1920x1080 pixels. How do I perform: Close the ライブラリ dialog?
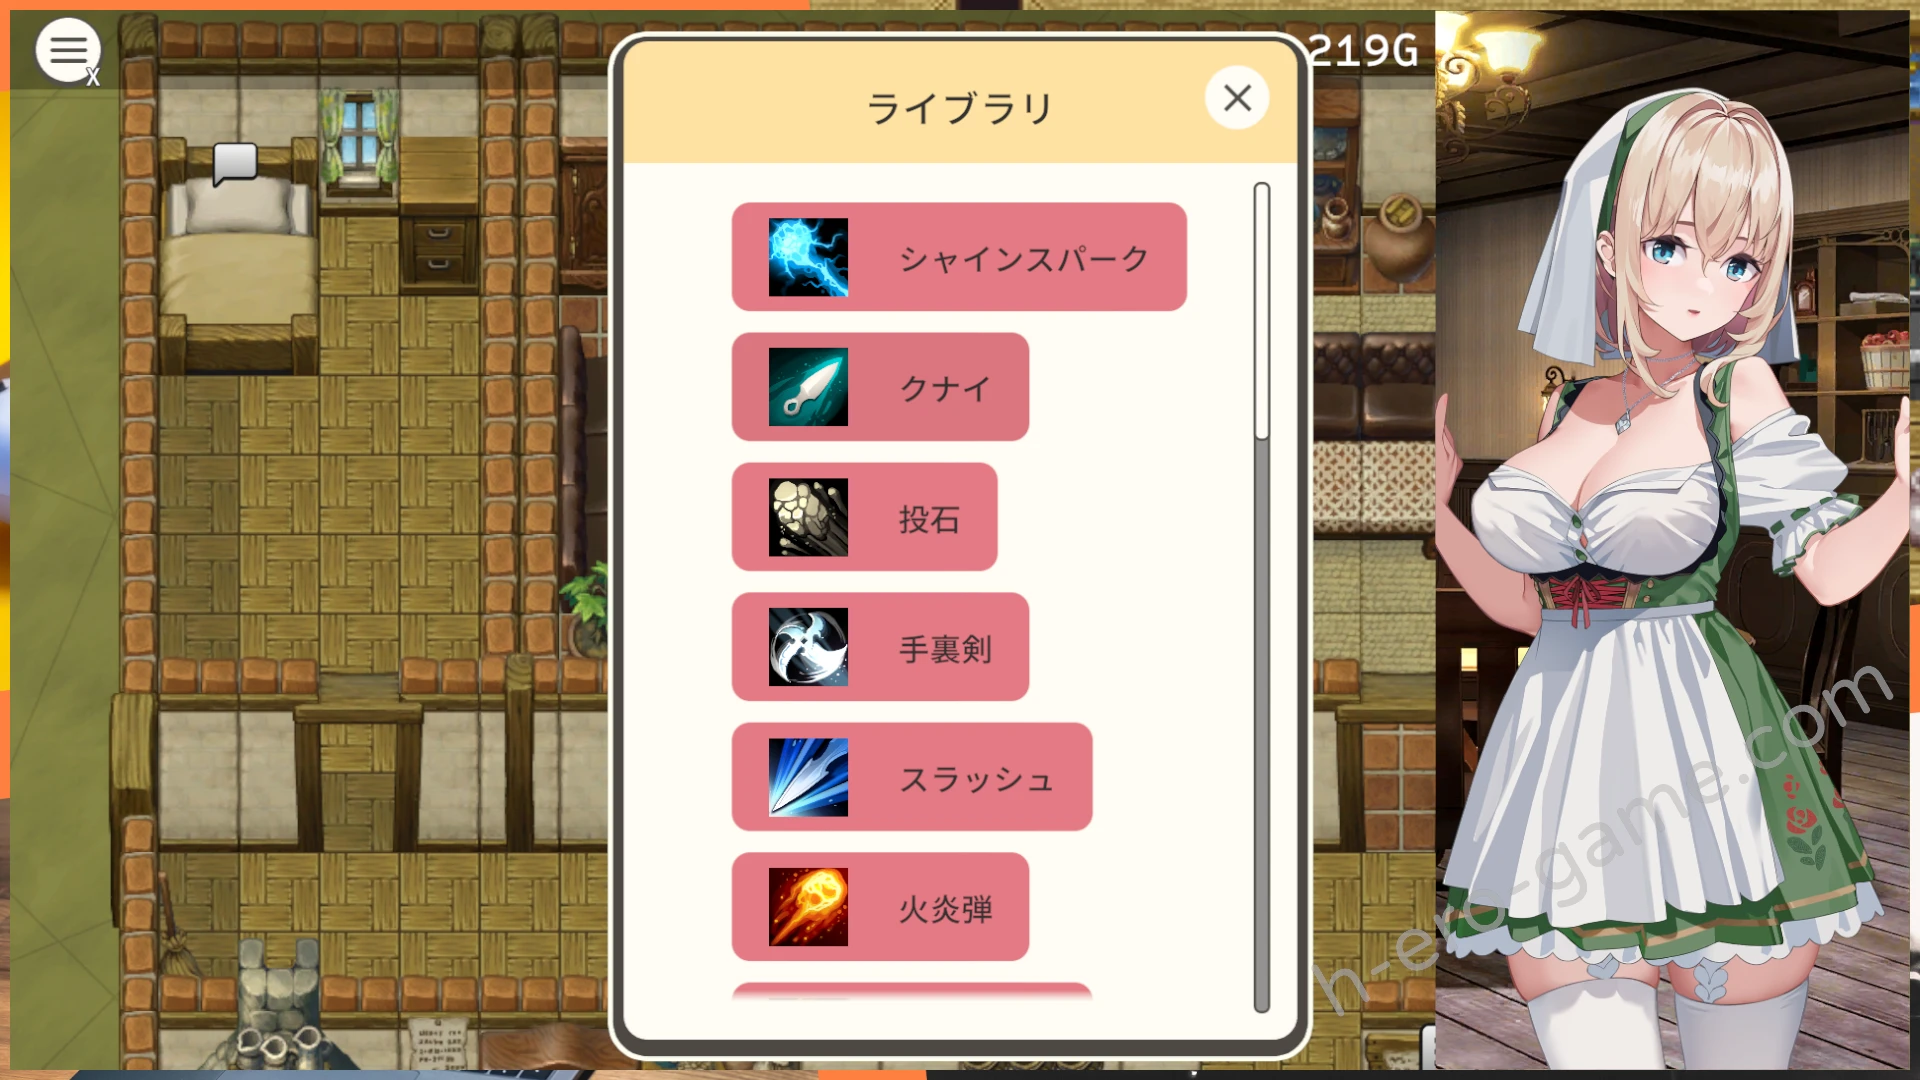click(1237, 98)
